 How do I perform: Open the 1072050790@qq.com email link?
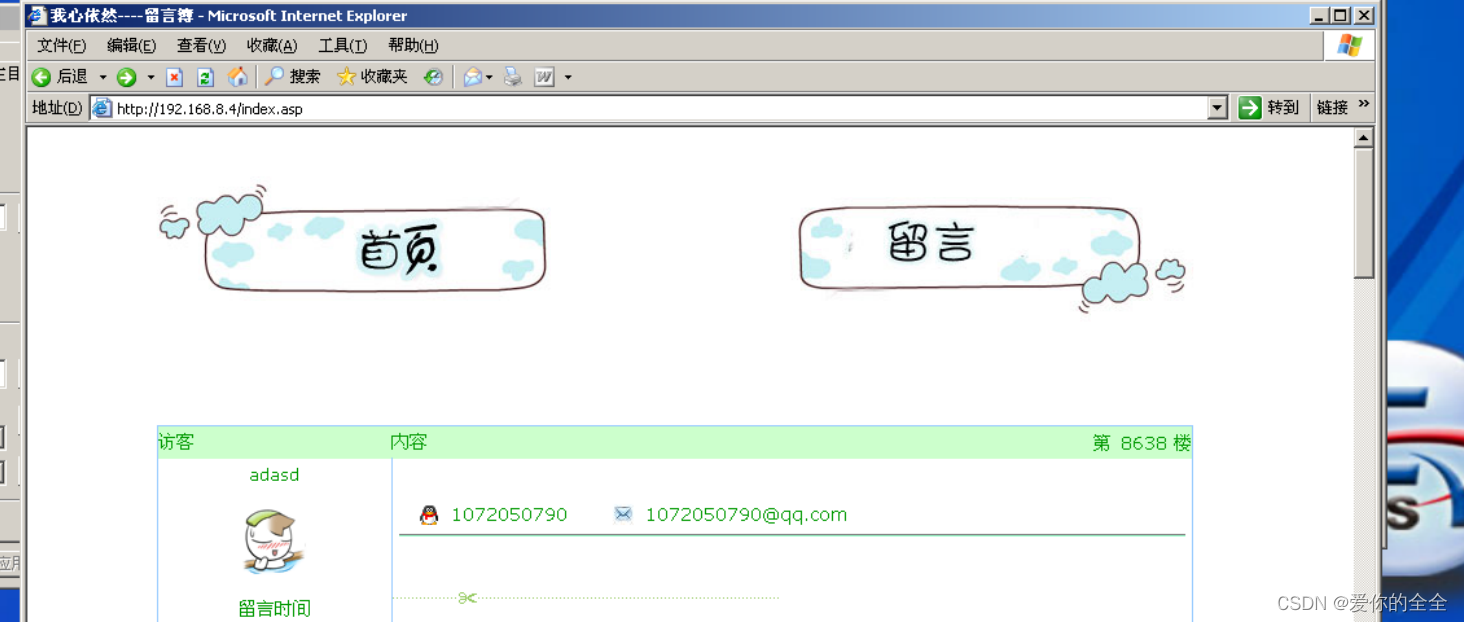pyautogui.click(x=747, y=514)
